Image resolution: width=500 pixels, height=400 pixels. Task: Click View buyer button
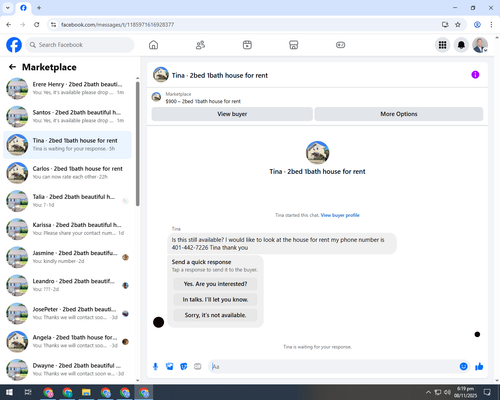click(232, 114)
